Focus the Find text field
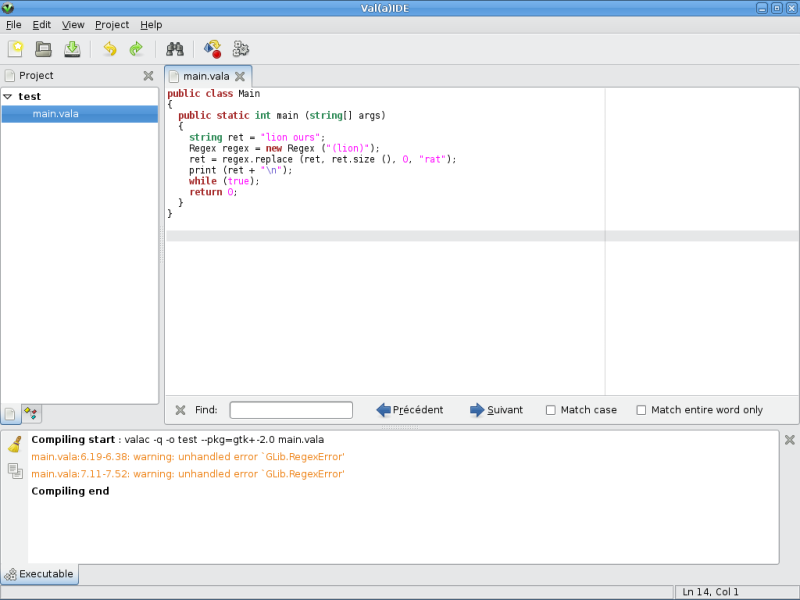800x600 pixels. click(291, 410)
